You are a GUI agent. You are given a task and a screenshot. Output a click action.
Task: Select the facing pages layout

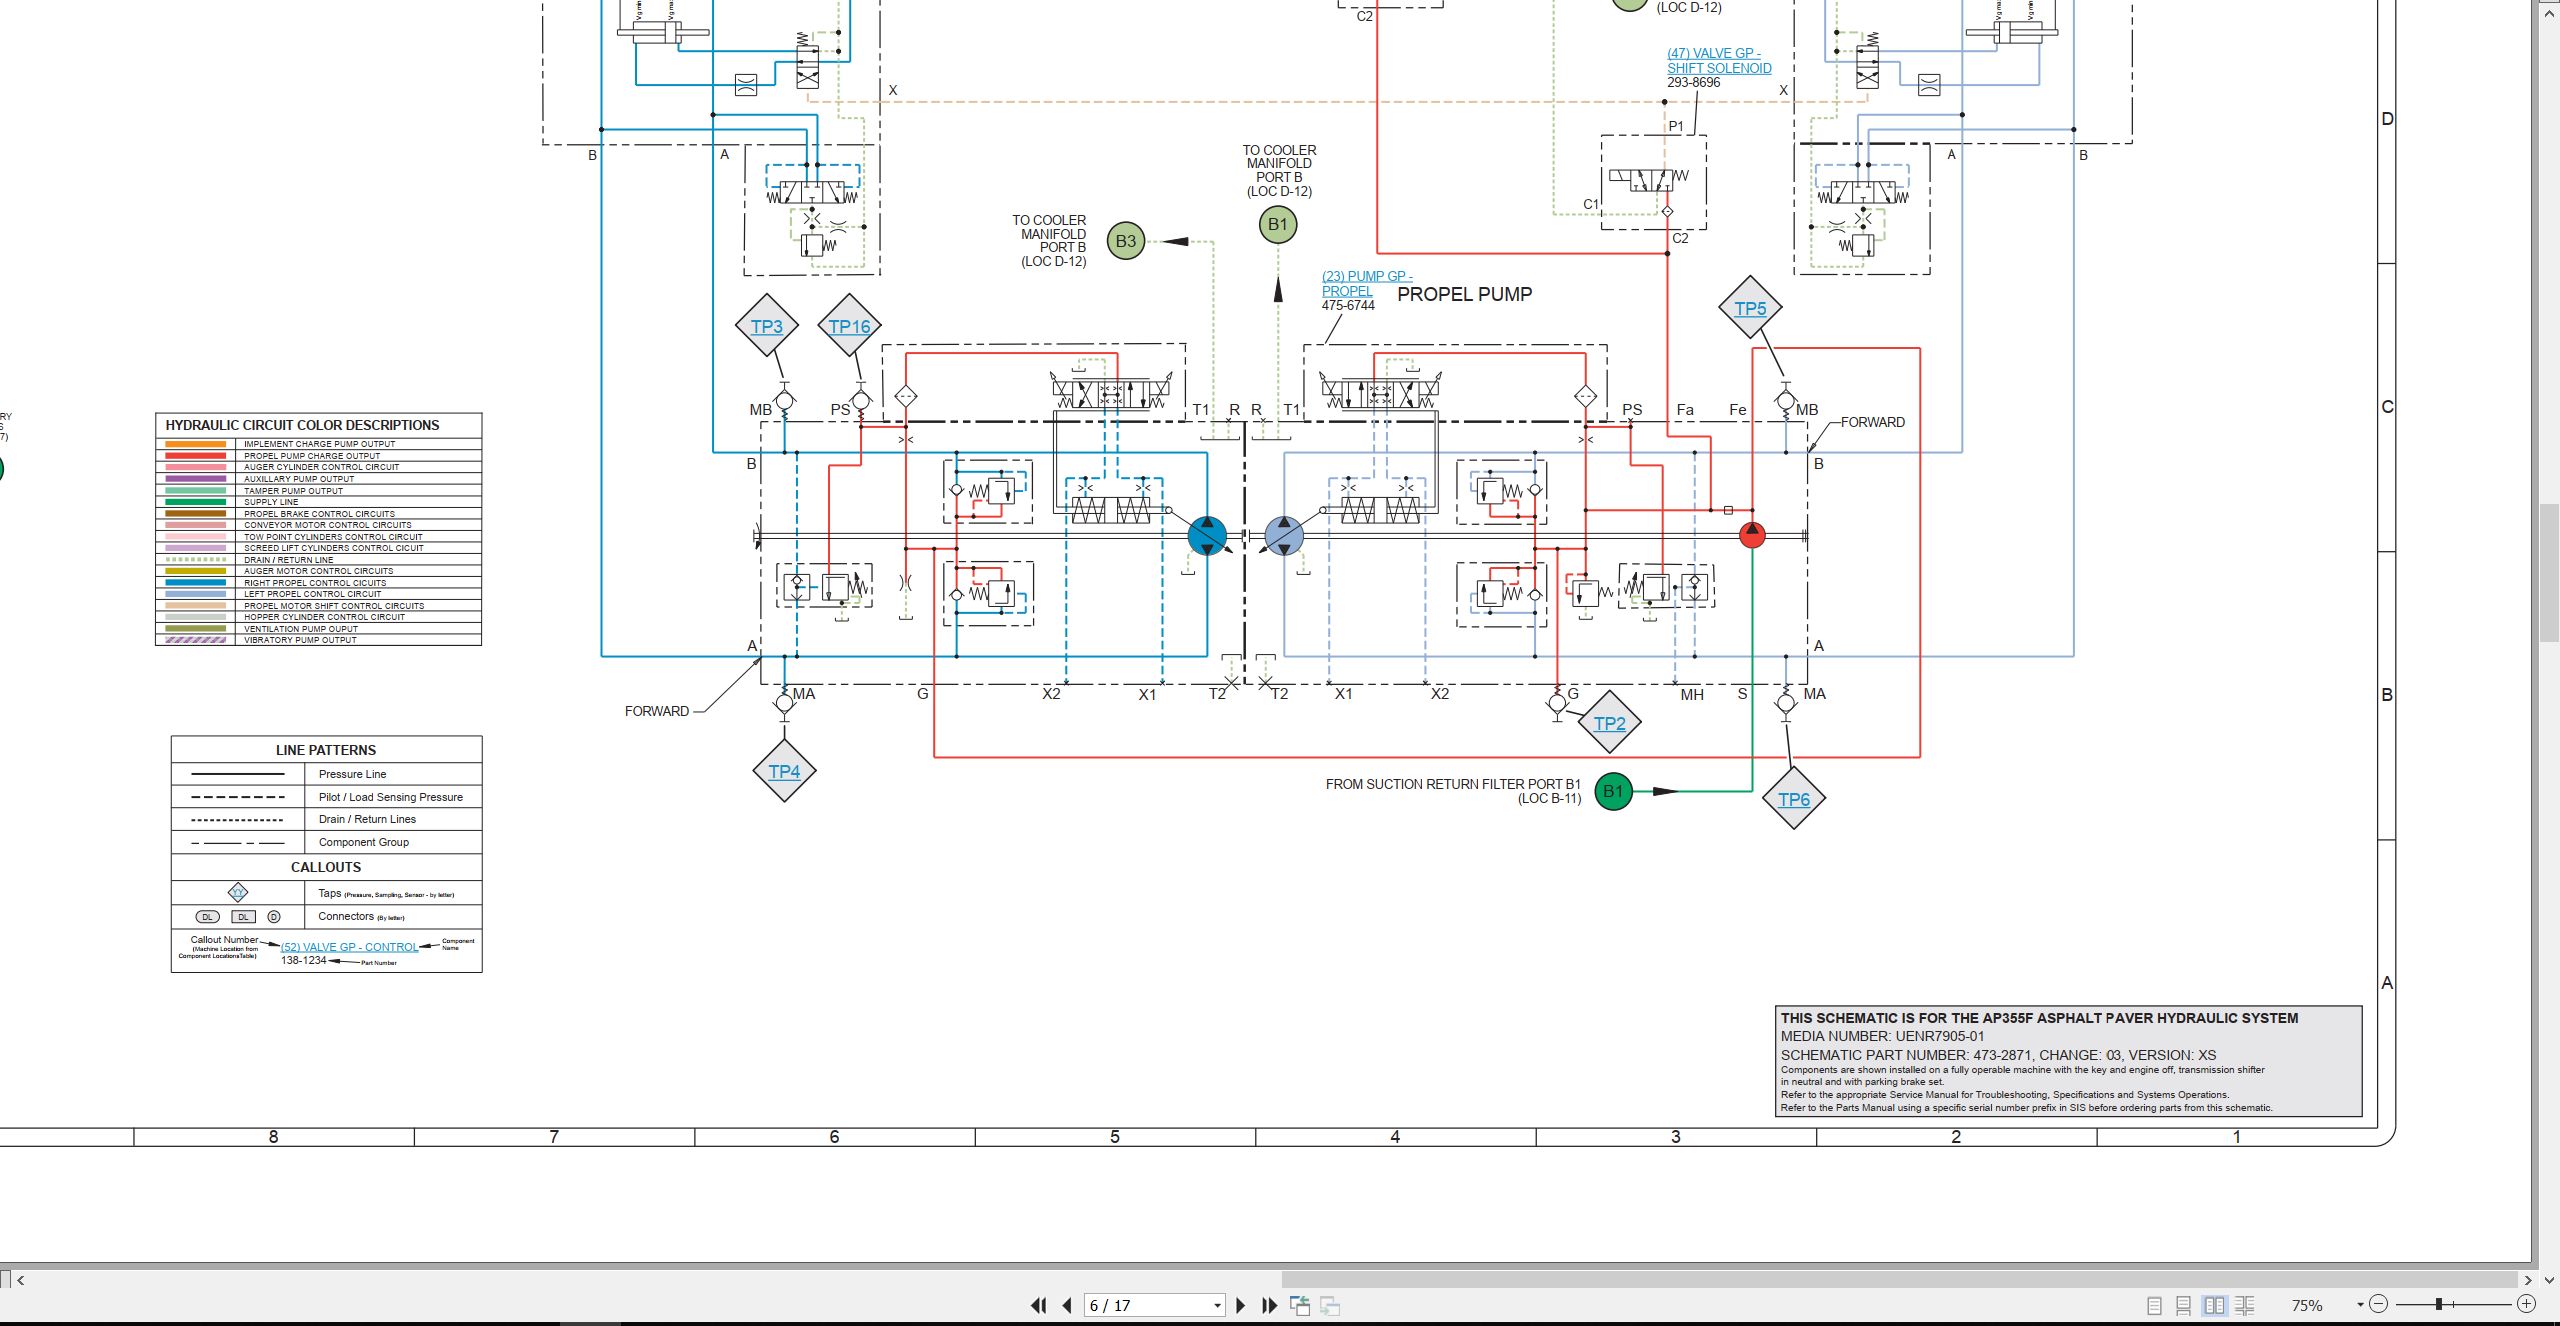[2215, 1305]
